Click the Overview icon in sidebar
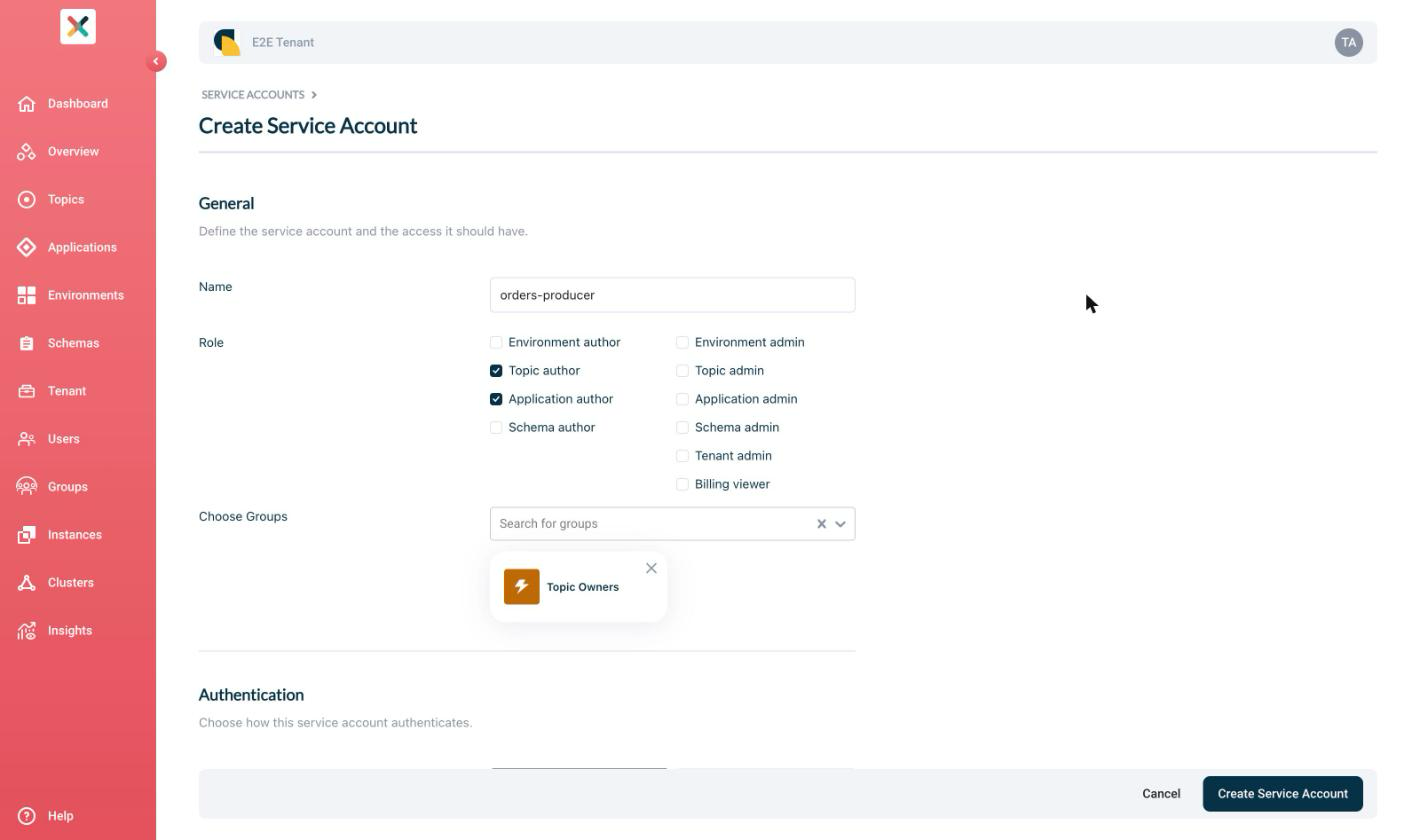 coord(27,152)
